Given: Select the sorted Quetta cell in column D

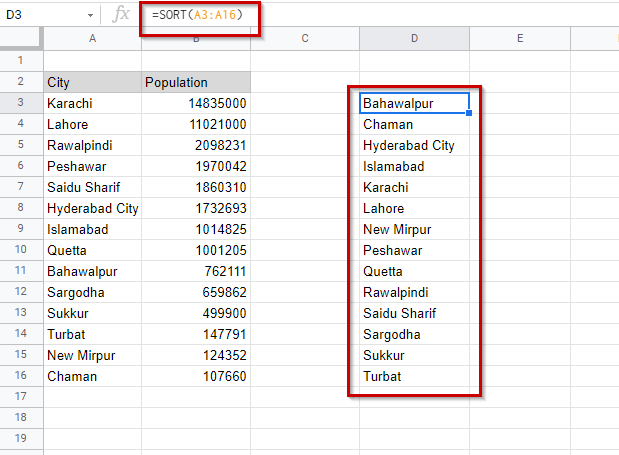Looking at the screenshot, I should point(414,271).
